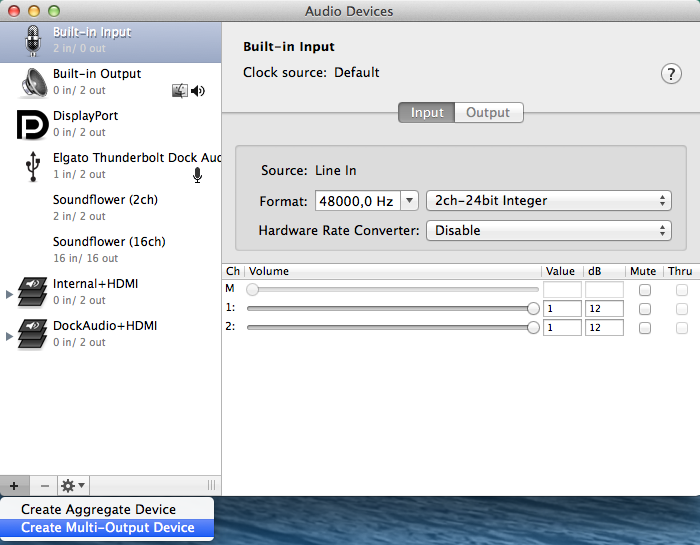This screenshot has height=545, width=700.
Task: Choose Create Aggregate Device menu item
Action: 98,510
